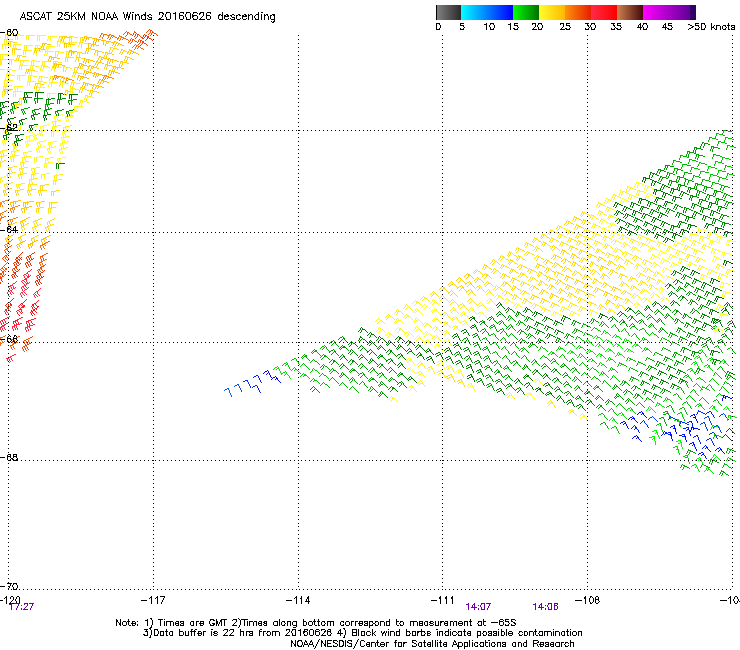740x650 pixels.
Task: Click the '-120' longitude axis label
Action: tap(10, 600)
